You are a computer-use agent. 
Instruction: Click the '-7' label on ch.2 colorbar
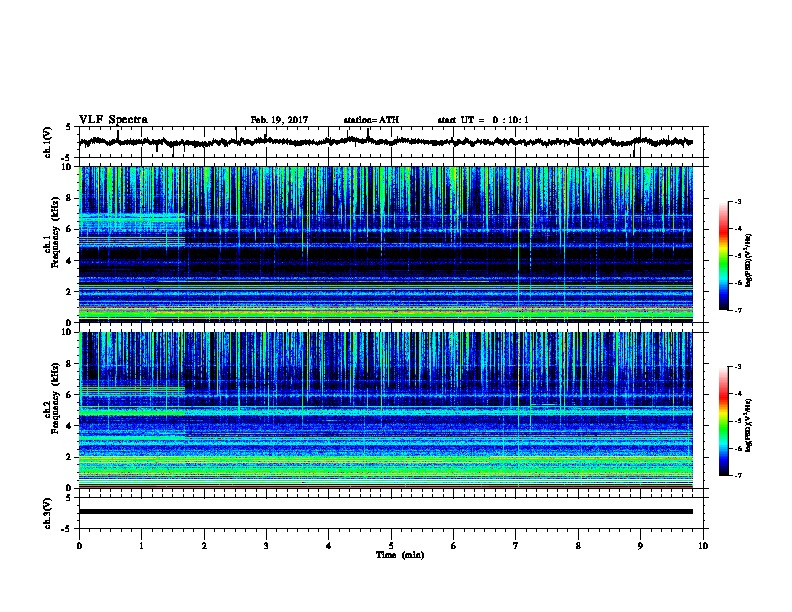point(737,475)
